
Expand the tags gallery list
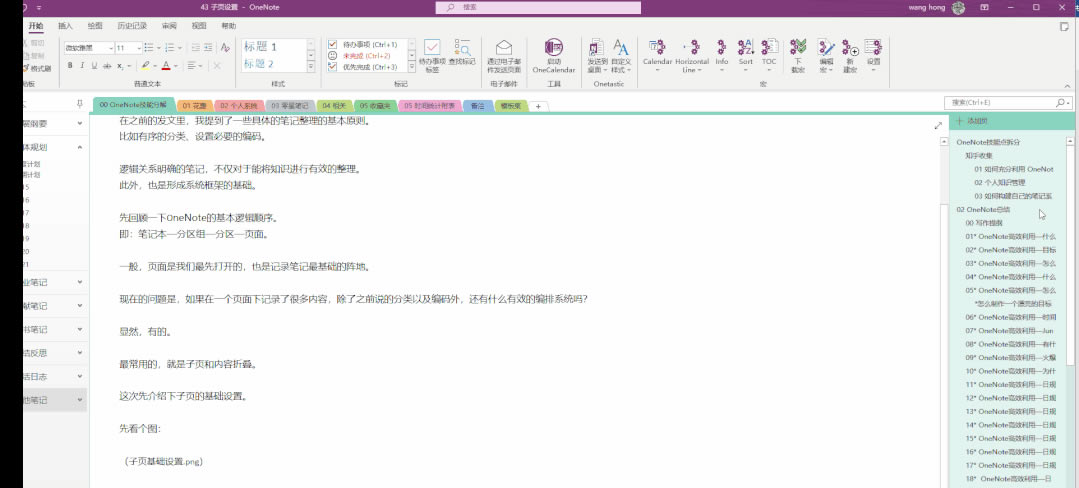coord(412,67)
